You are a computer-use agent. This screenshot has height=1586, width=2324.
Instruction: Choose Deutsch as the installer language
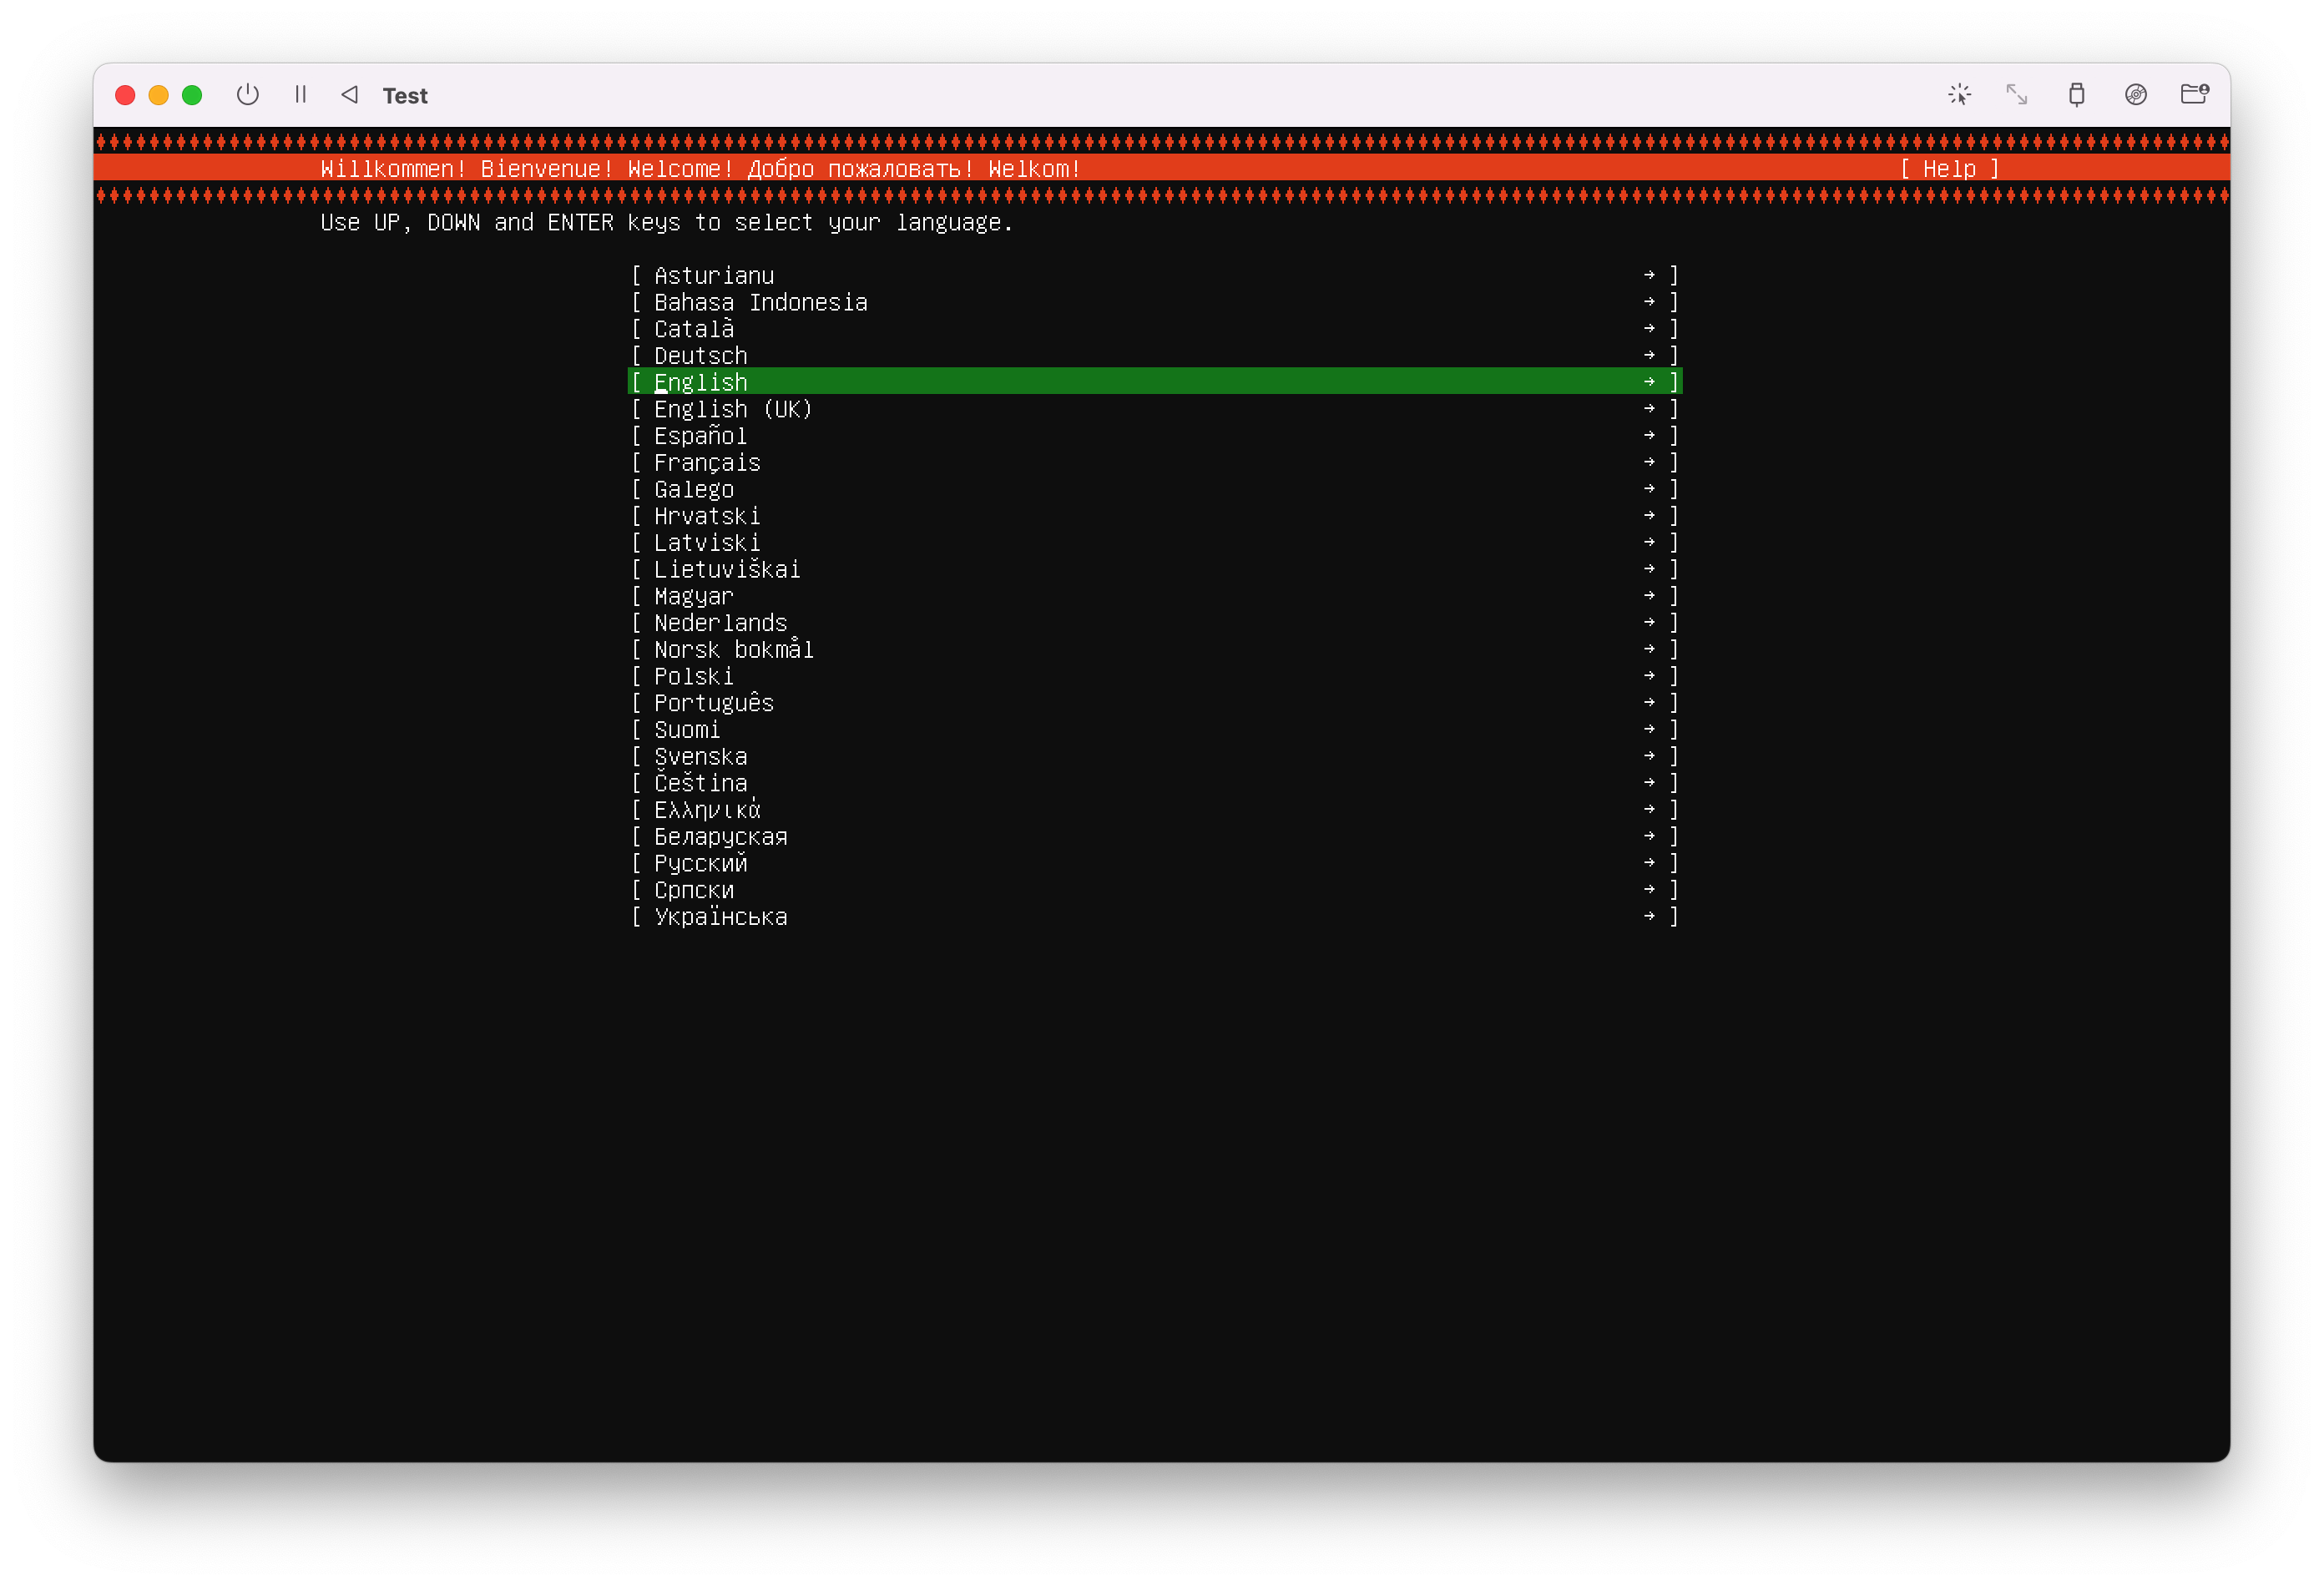(x=700, y=356)
